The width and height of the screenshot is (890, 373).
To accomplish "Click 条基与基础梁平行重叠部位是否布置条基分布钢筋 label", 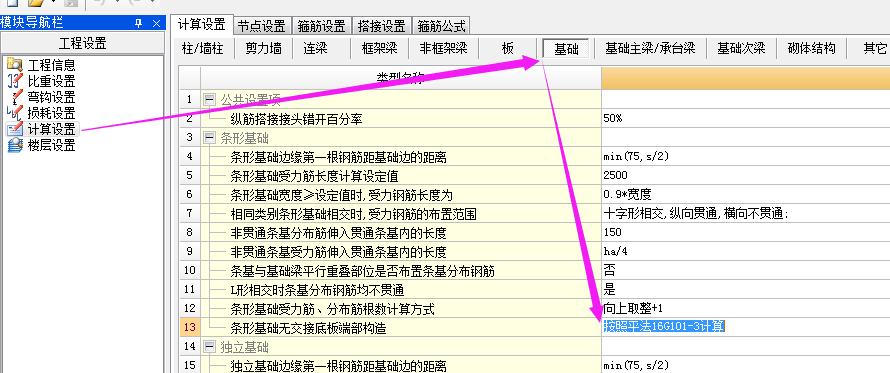I will 363,271.
